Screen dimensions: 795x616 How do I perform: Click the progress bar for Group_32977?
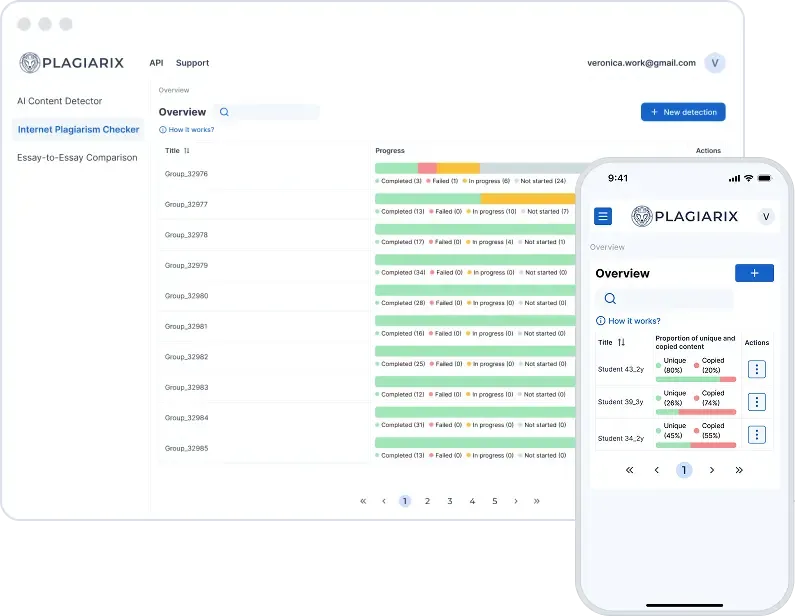475,199
